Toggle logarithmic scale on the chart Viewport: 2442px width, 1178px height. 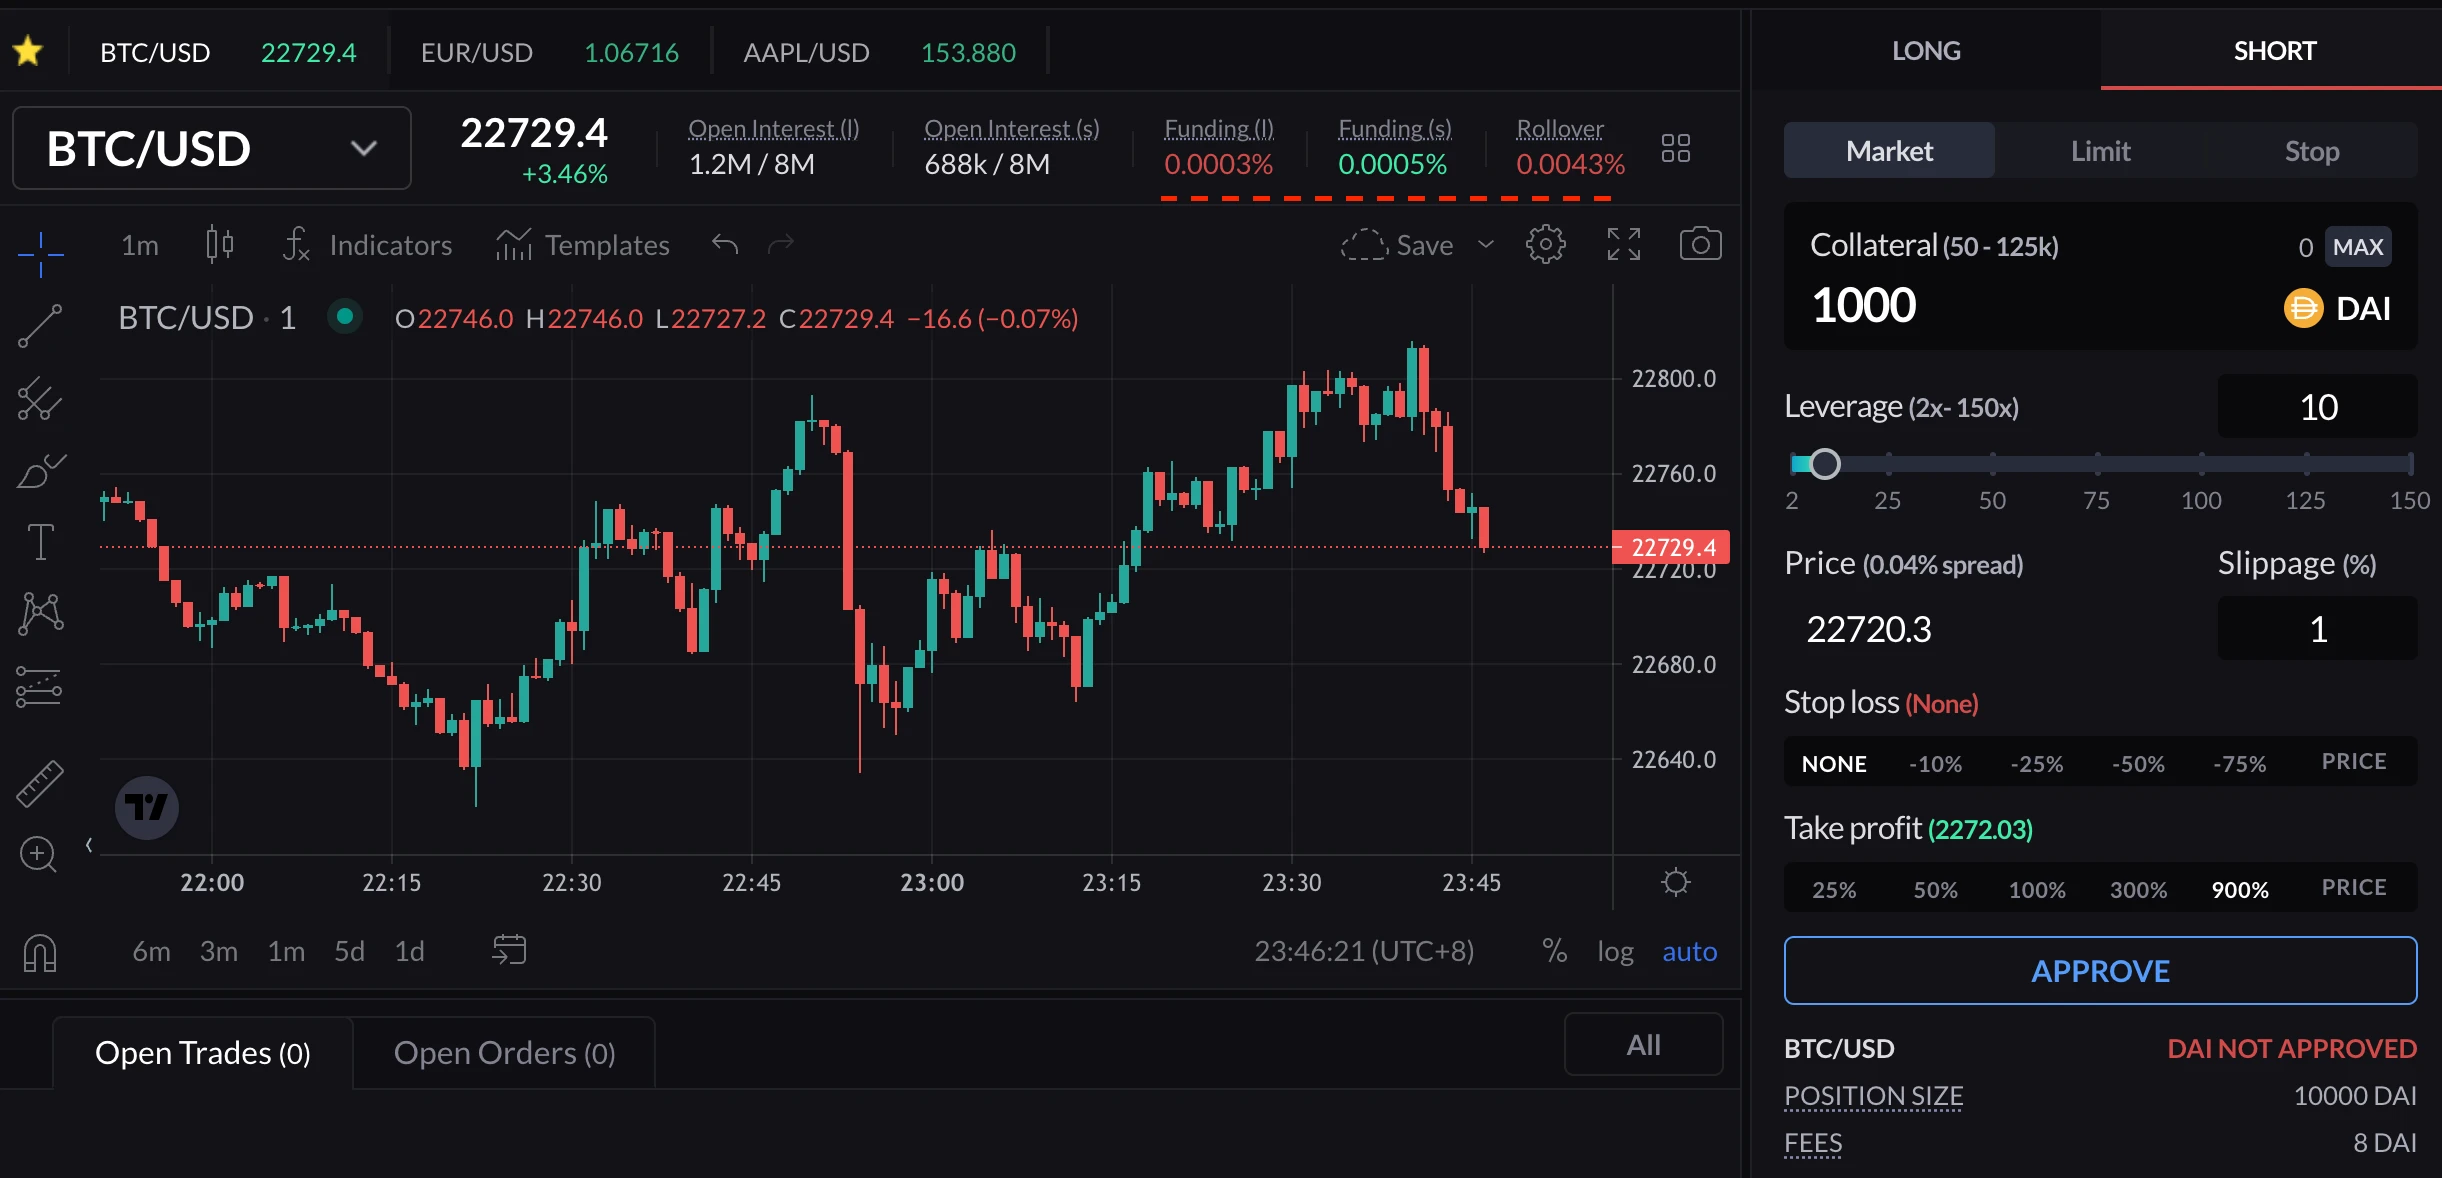(x=1614, y=951)
